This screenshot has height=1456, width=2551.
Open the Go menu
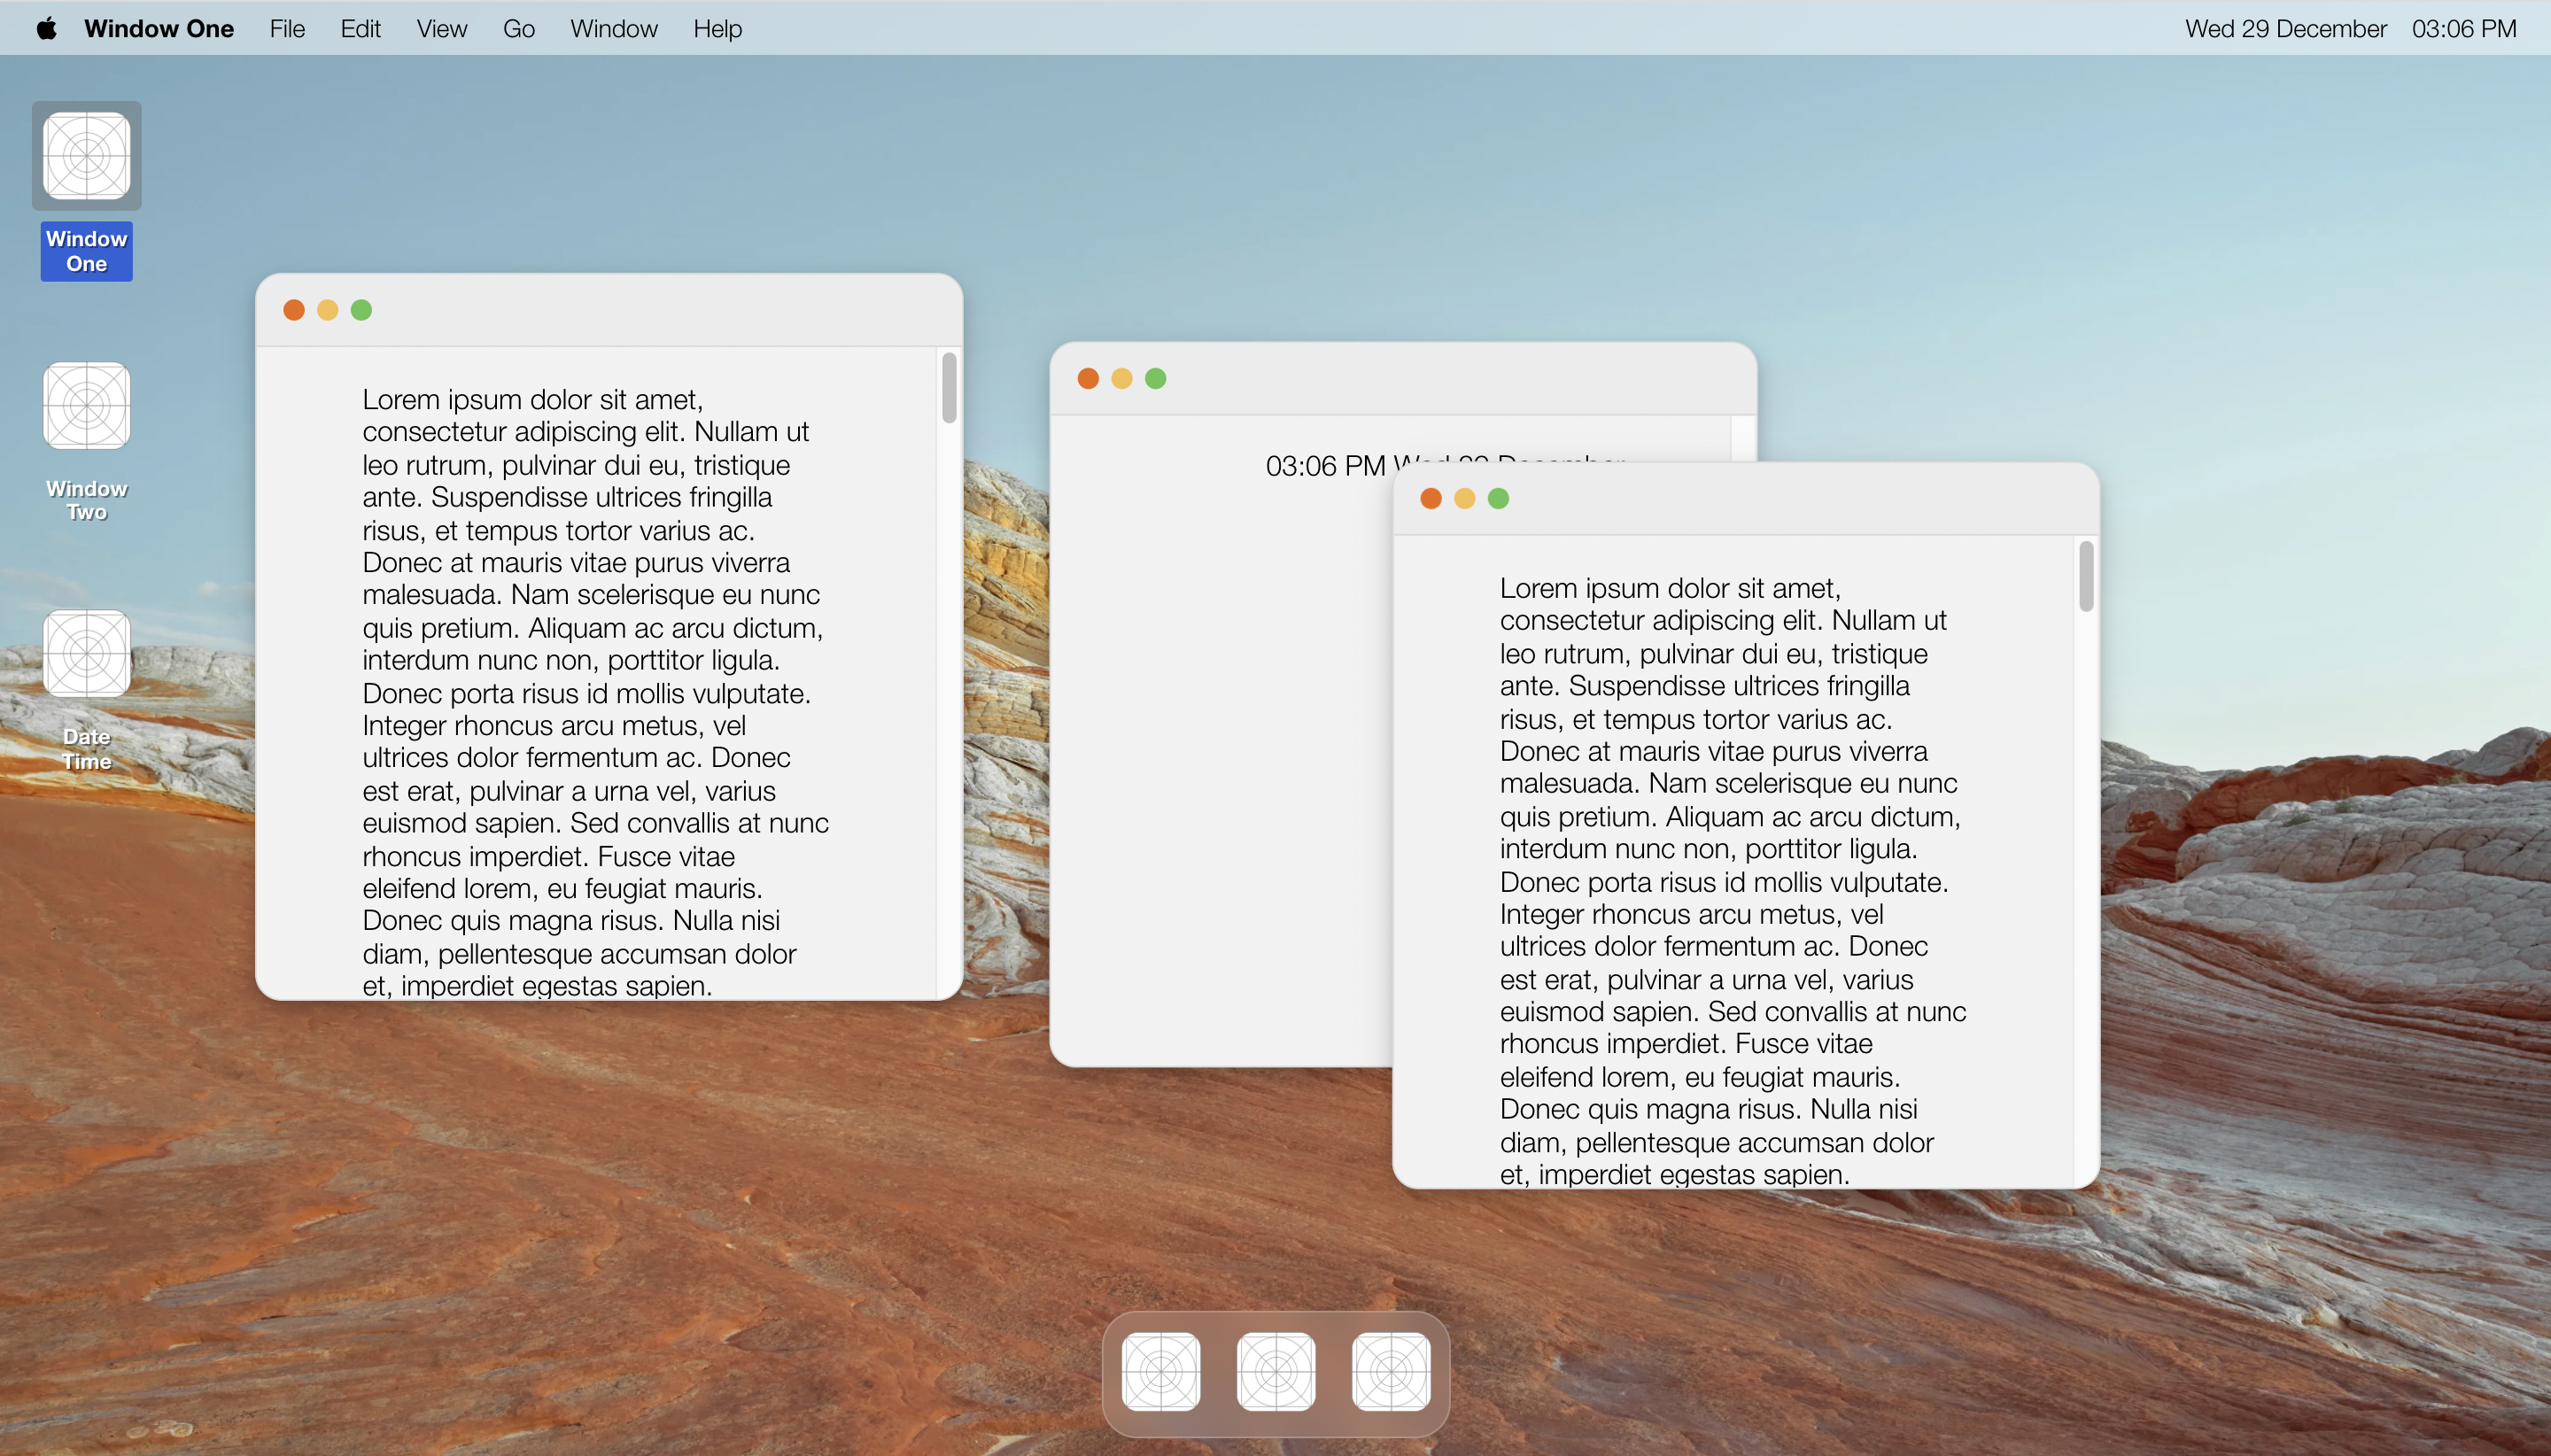(x=518, y=28)
